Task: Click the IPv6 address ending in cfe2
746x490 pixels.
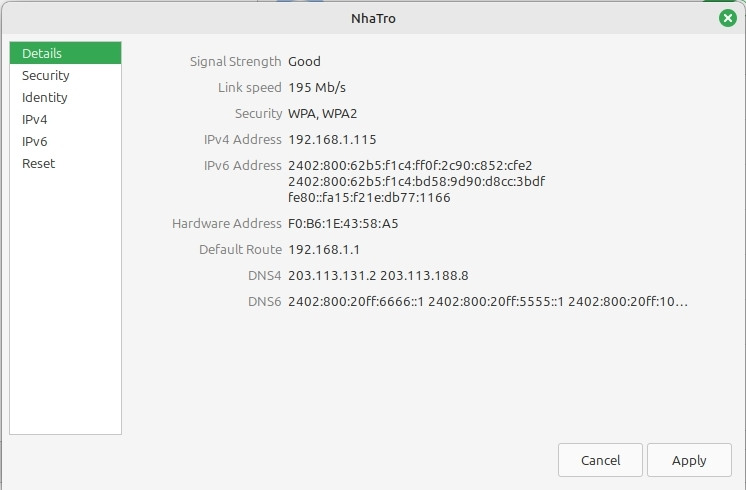Action: coord(410,165)
